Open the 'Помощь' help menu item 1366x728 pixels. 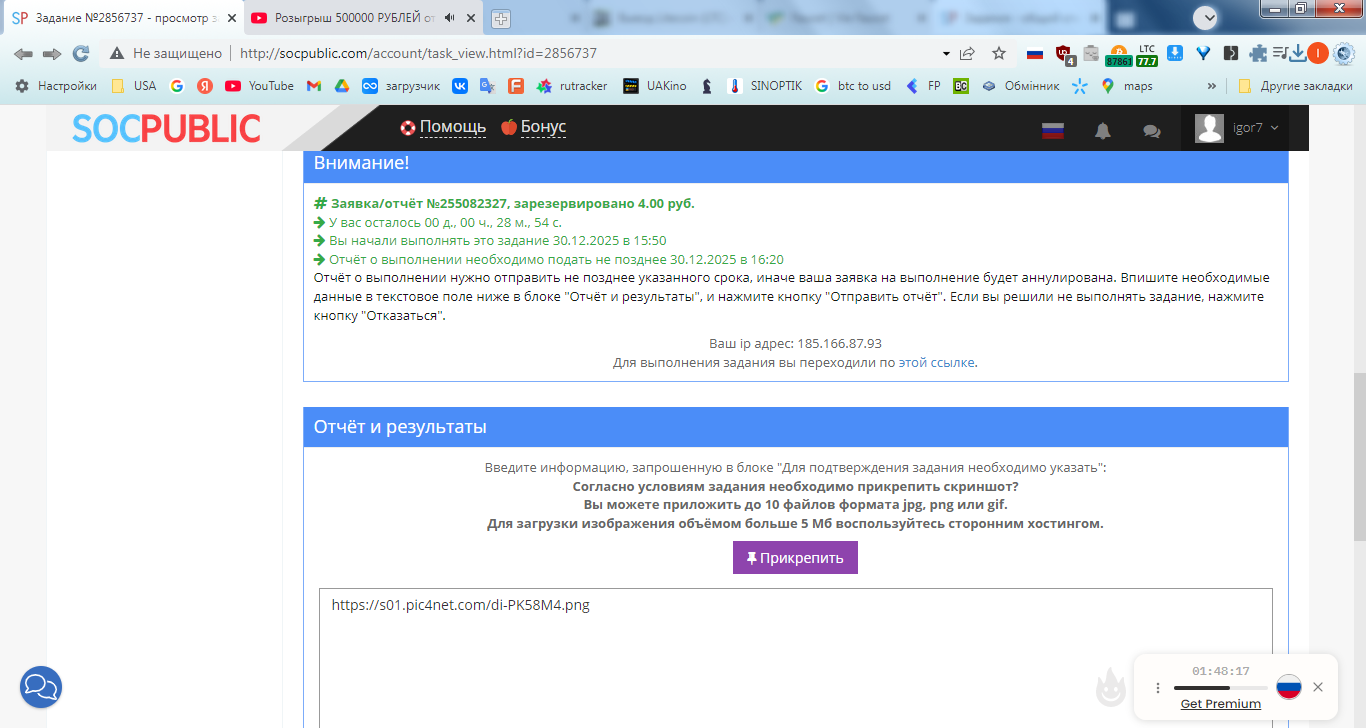tap(443, 127)
